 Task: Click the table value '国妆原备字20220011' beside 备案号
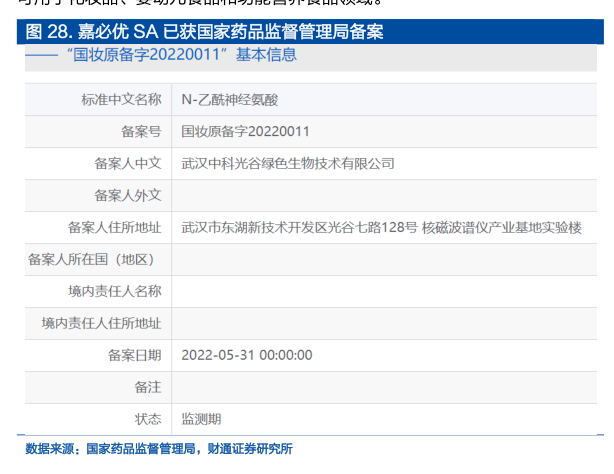coord(245,131)
